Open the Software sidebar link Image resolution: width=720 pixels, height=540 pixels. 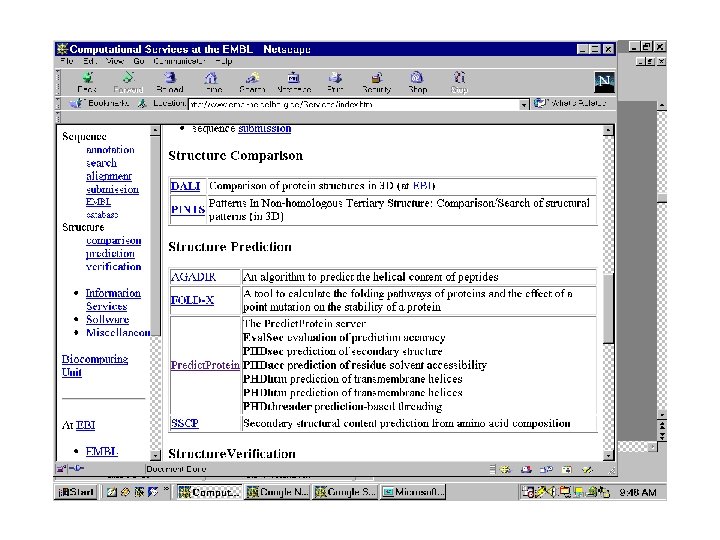[x=107, y=320]
